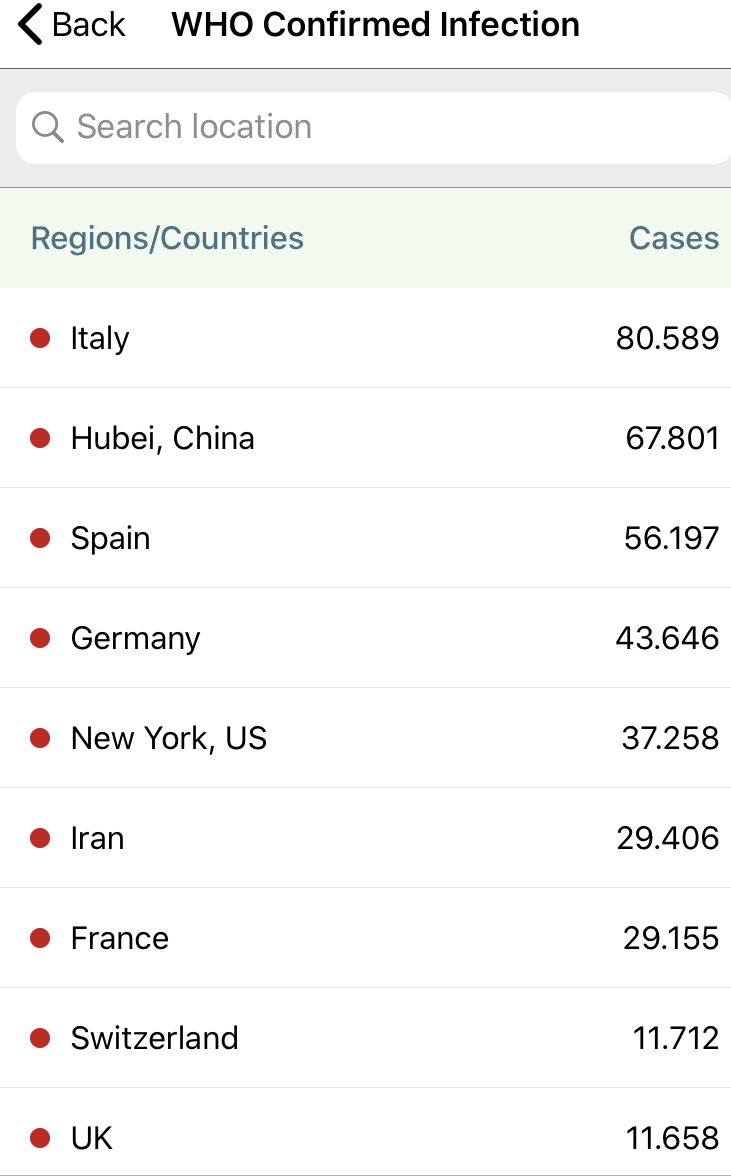
Task: Click the red dot next to Germany
Action: pos(40,638)
